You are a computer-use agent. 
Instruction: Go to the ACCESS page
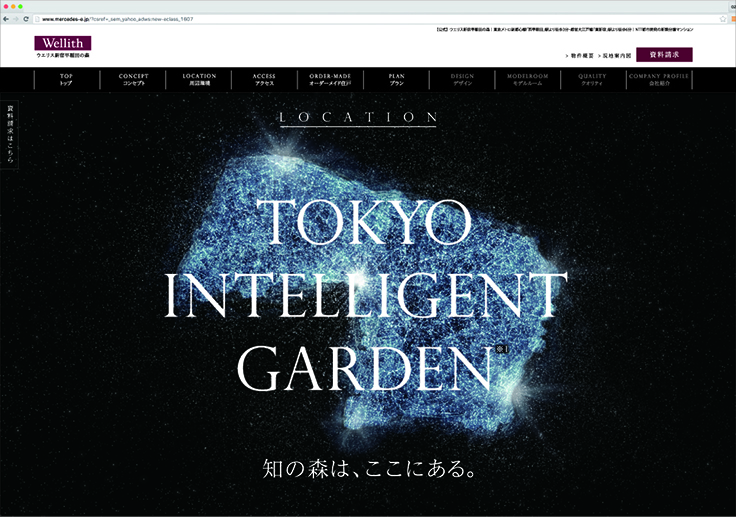pyautogui.click(x=264, y=80)
